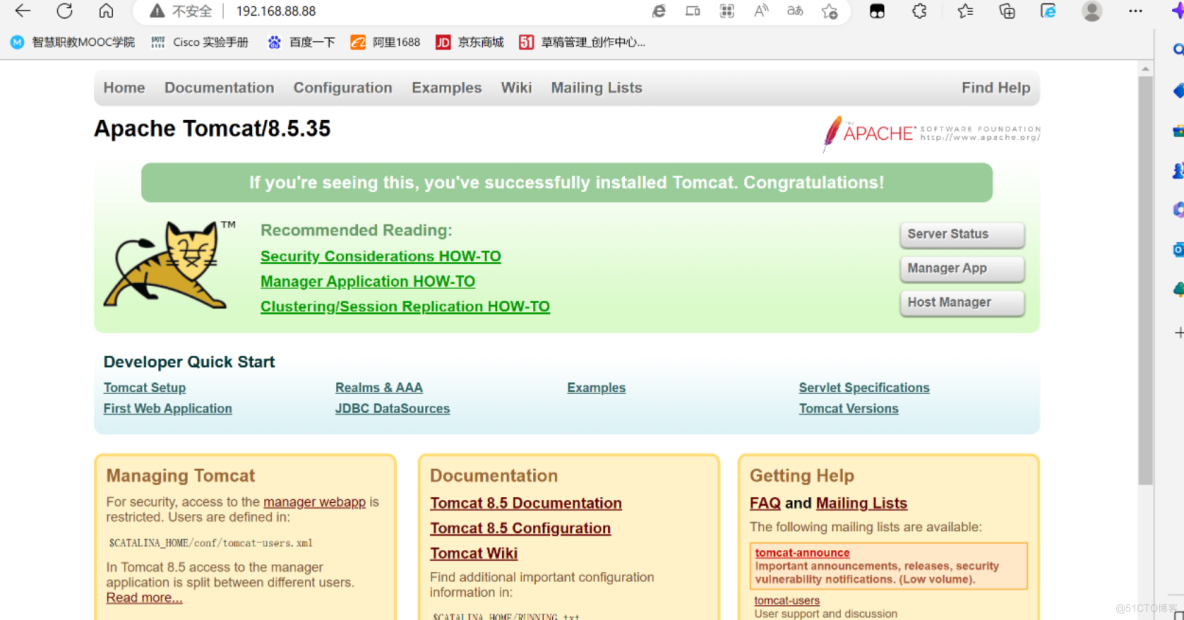
Task: Open the Mailing Lists link under Getting Help
Action: coord(862,503)
